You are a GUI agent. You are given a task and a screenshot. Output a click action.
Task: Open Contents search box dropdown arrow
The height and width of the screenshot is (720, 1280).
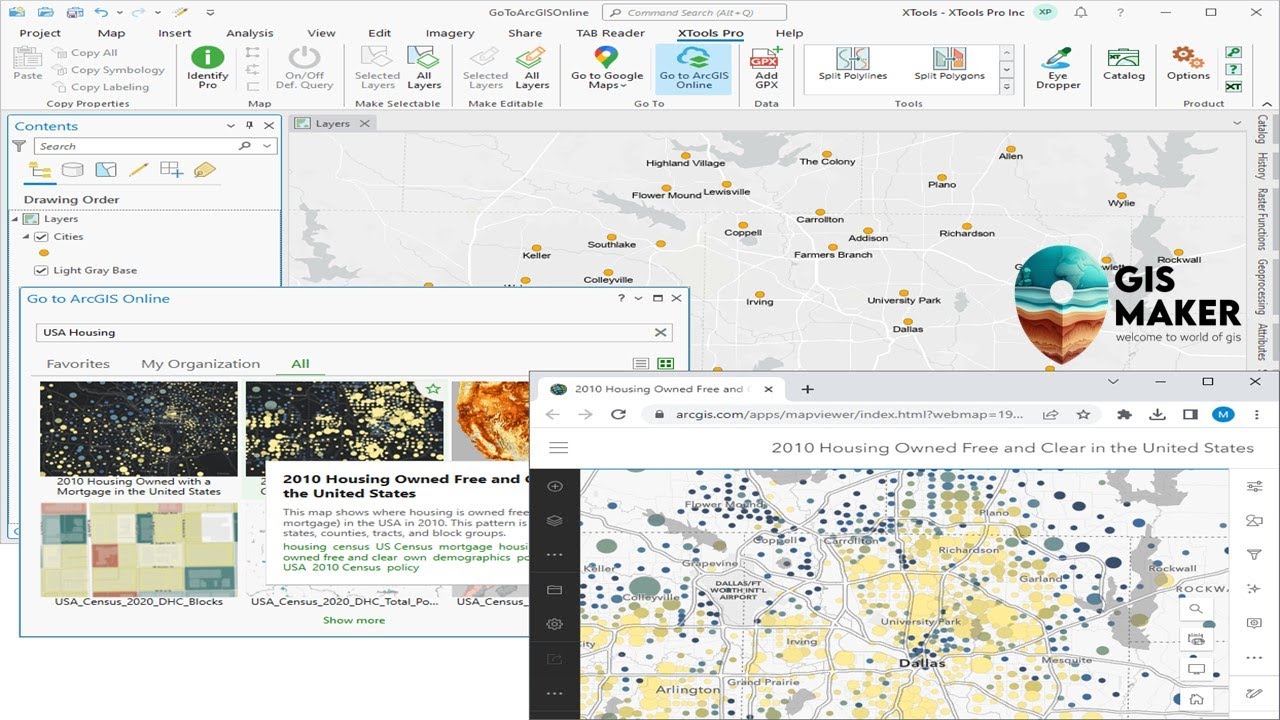267,146
